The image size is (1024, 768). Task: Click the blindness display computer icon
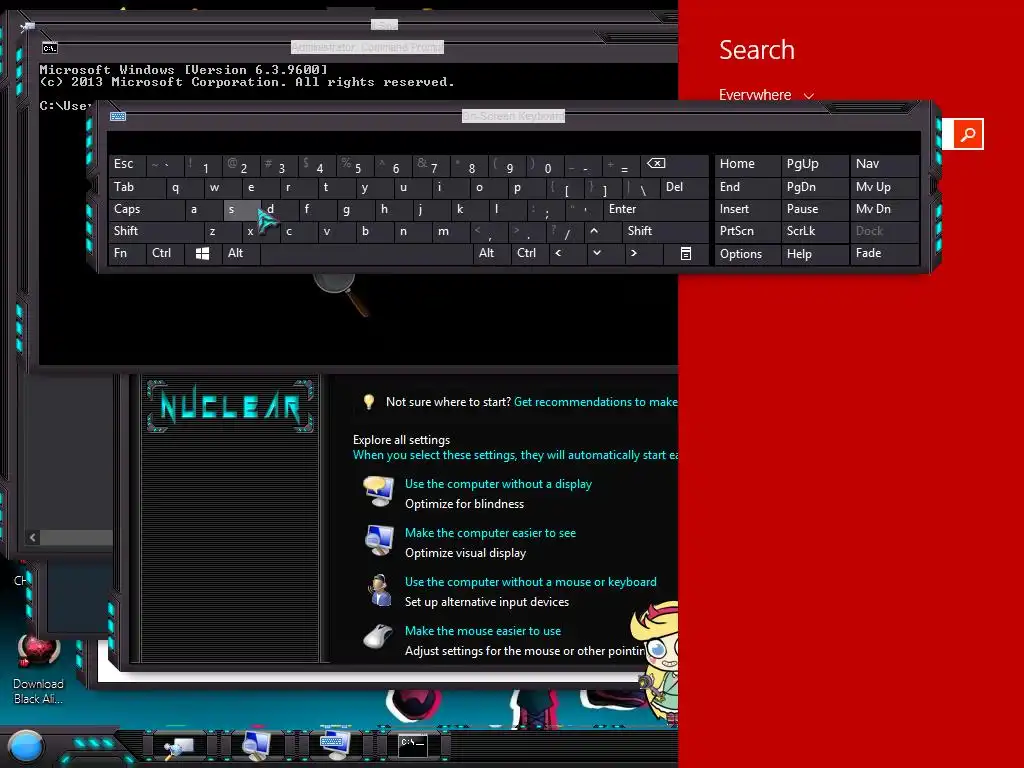(x=379, y=492)
